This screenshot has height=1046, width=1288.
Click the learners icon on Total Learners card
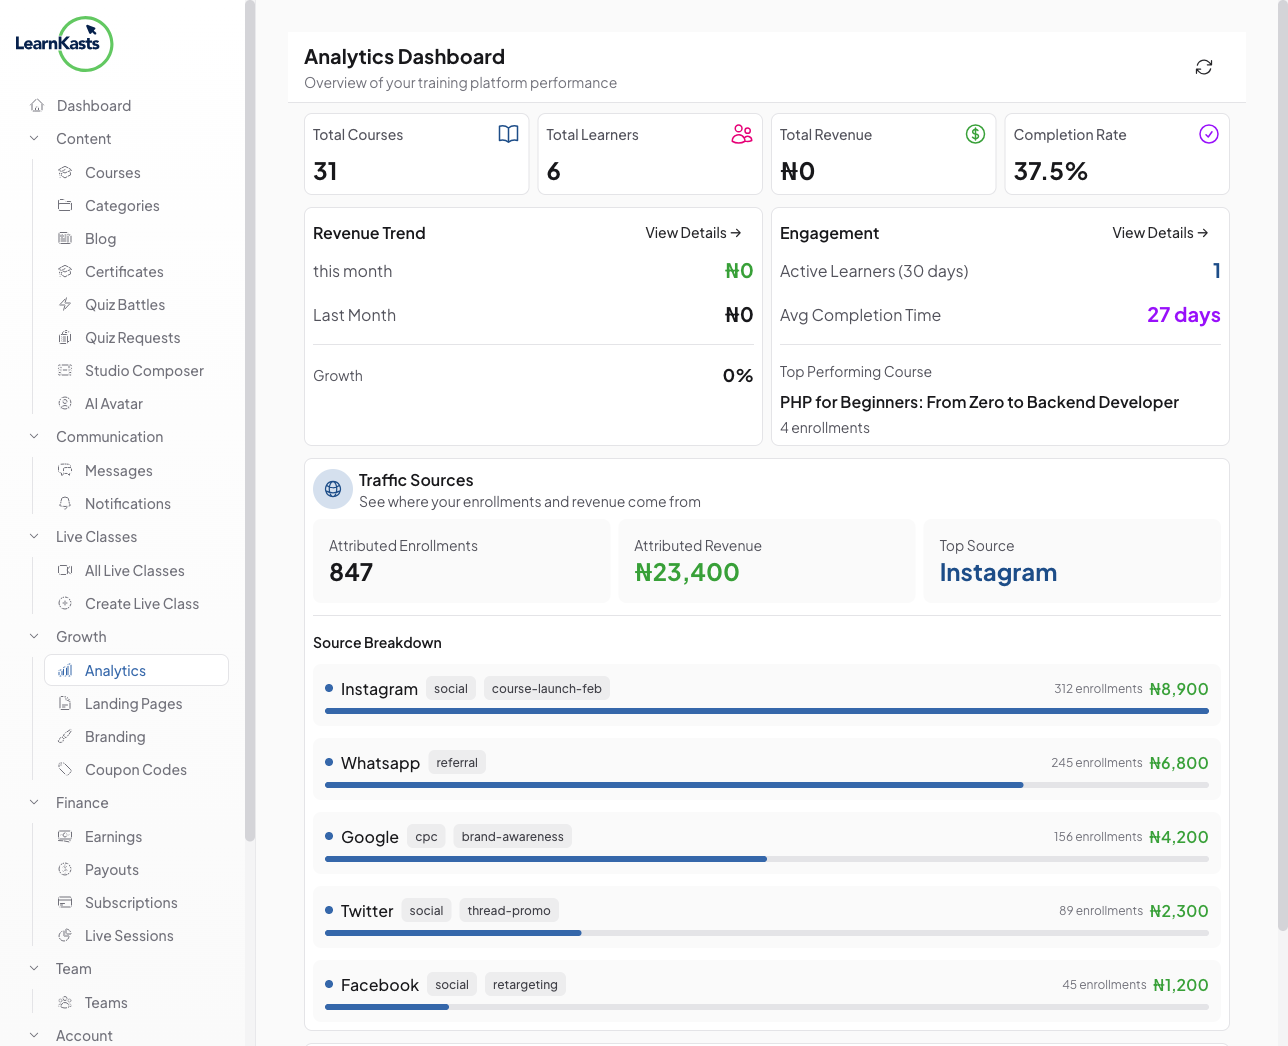pos(742,133)
